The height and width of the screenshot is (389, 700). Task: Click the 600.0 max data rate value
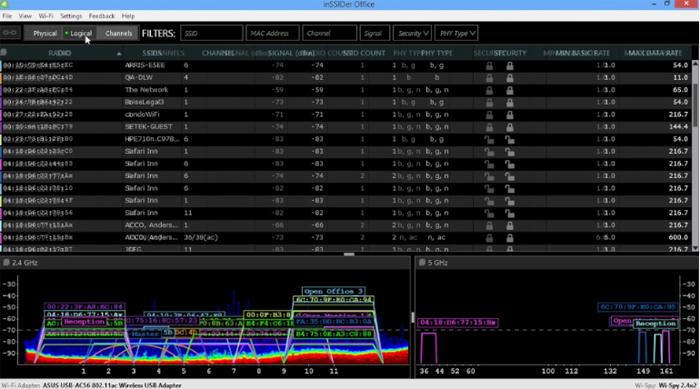click(x=678, y=238)
